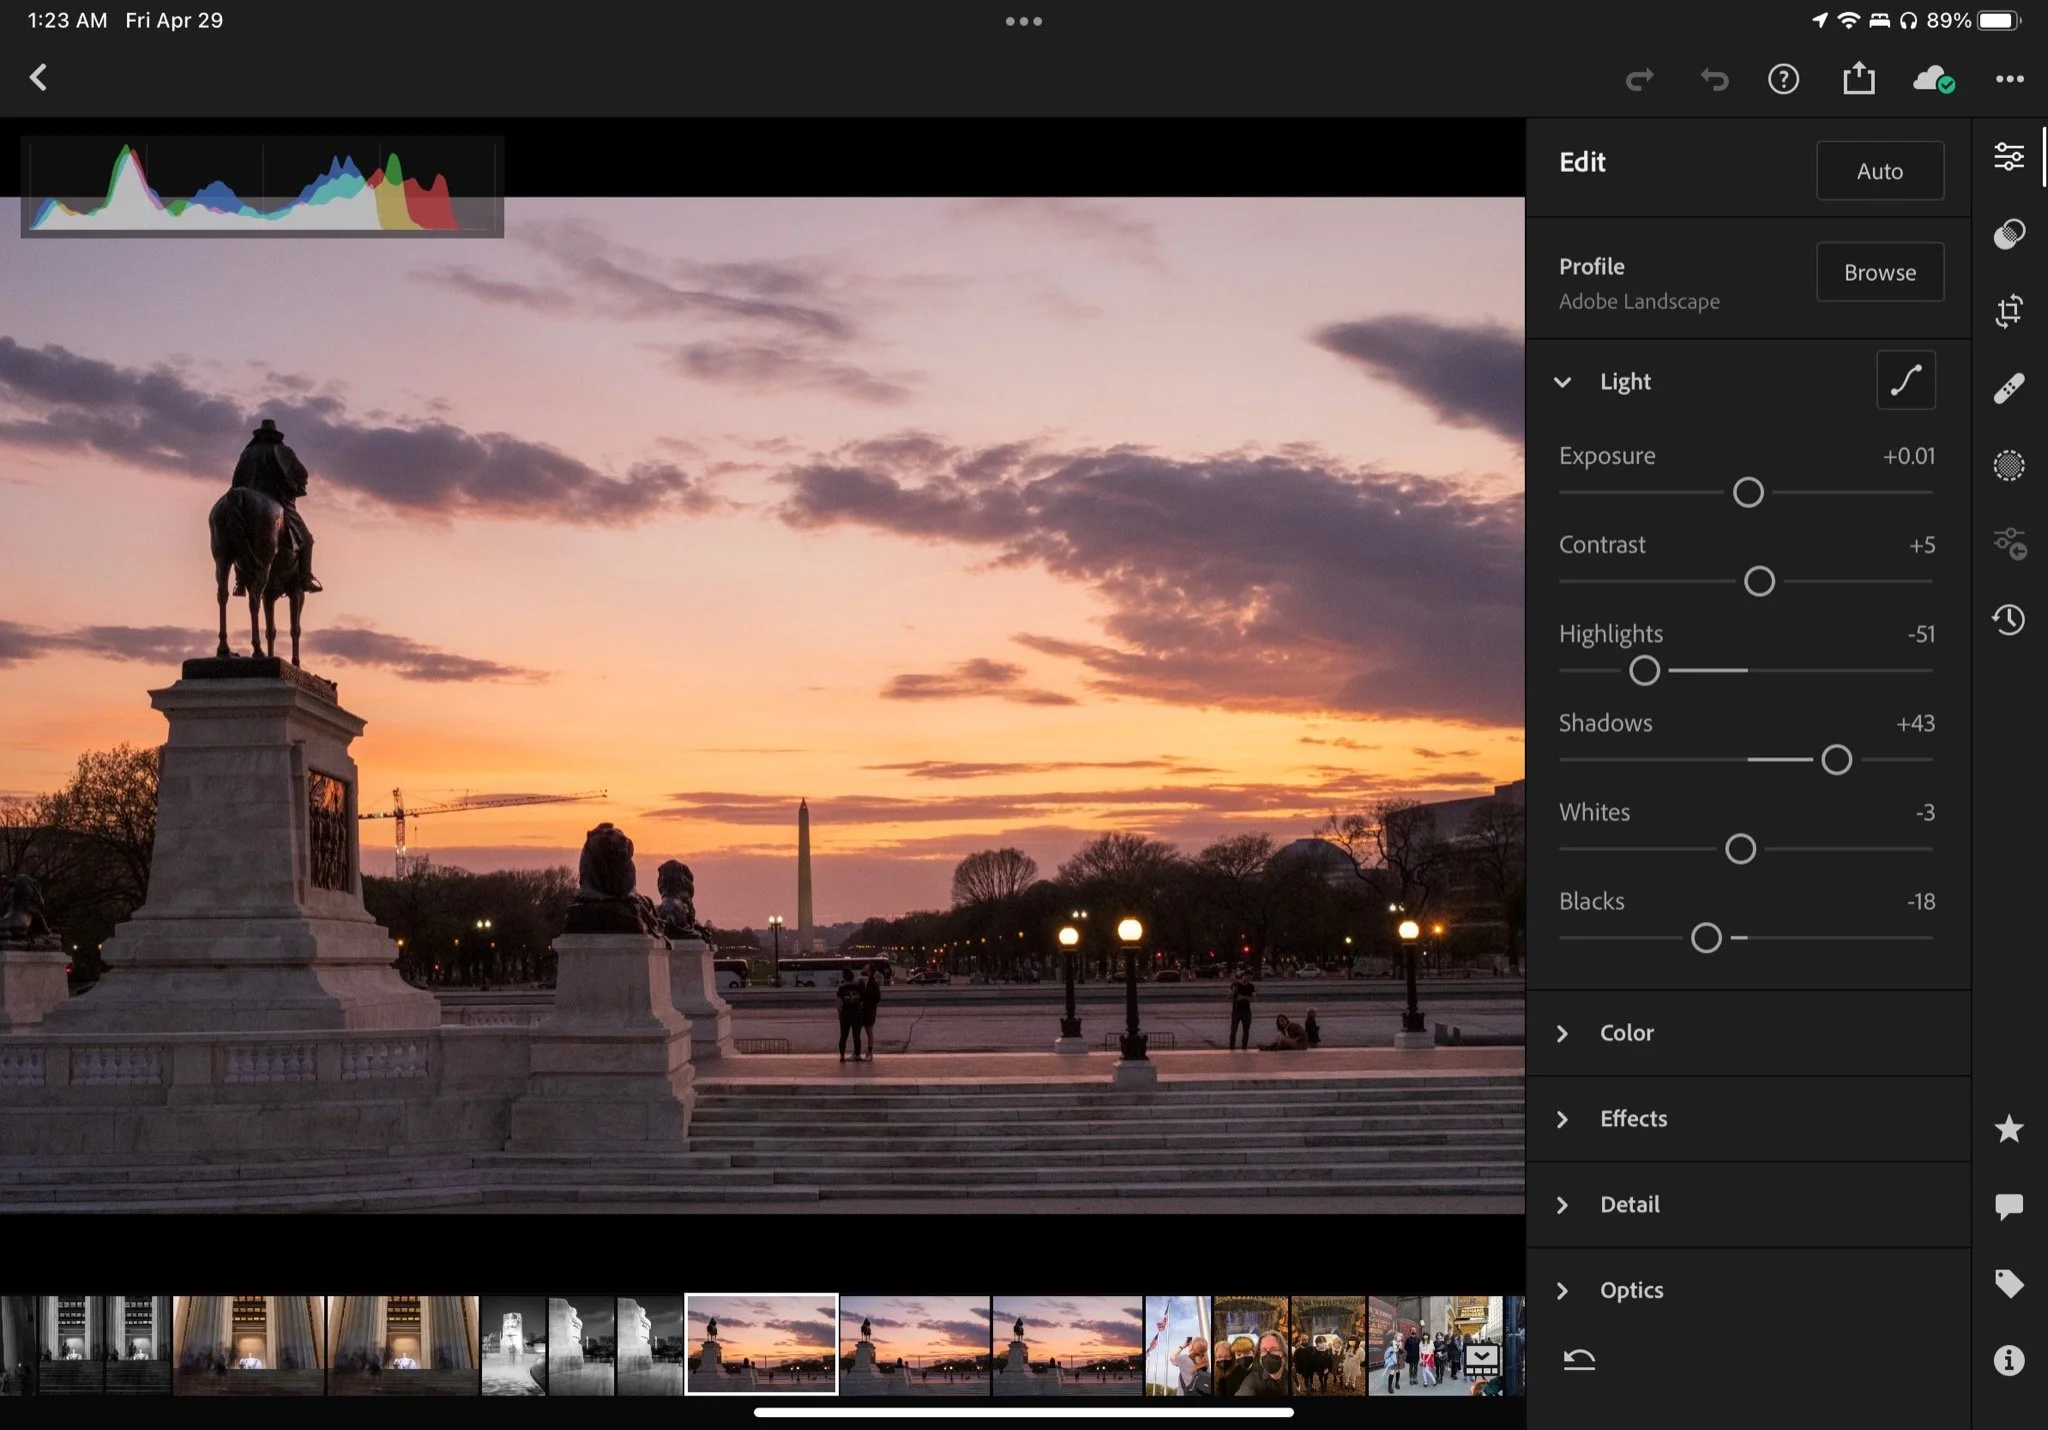Browse available profiles
The image size is (2048, 1430).
coord(1878,272)
